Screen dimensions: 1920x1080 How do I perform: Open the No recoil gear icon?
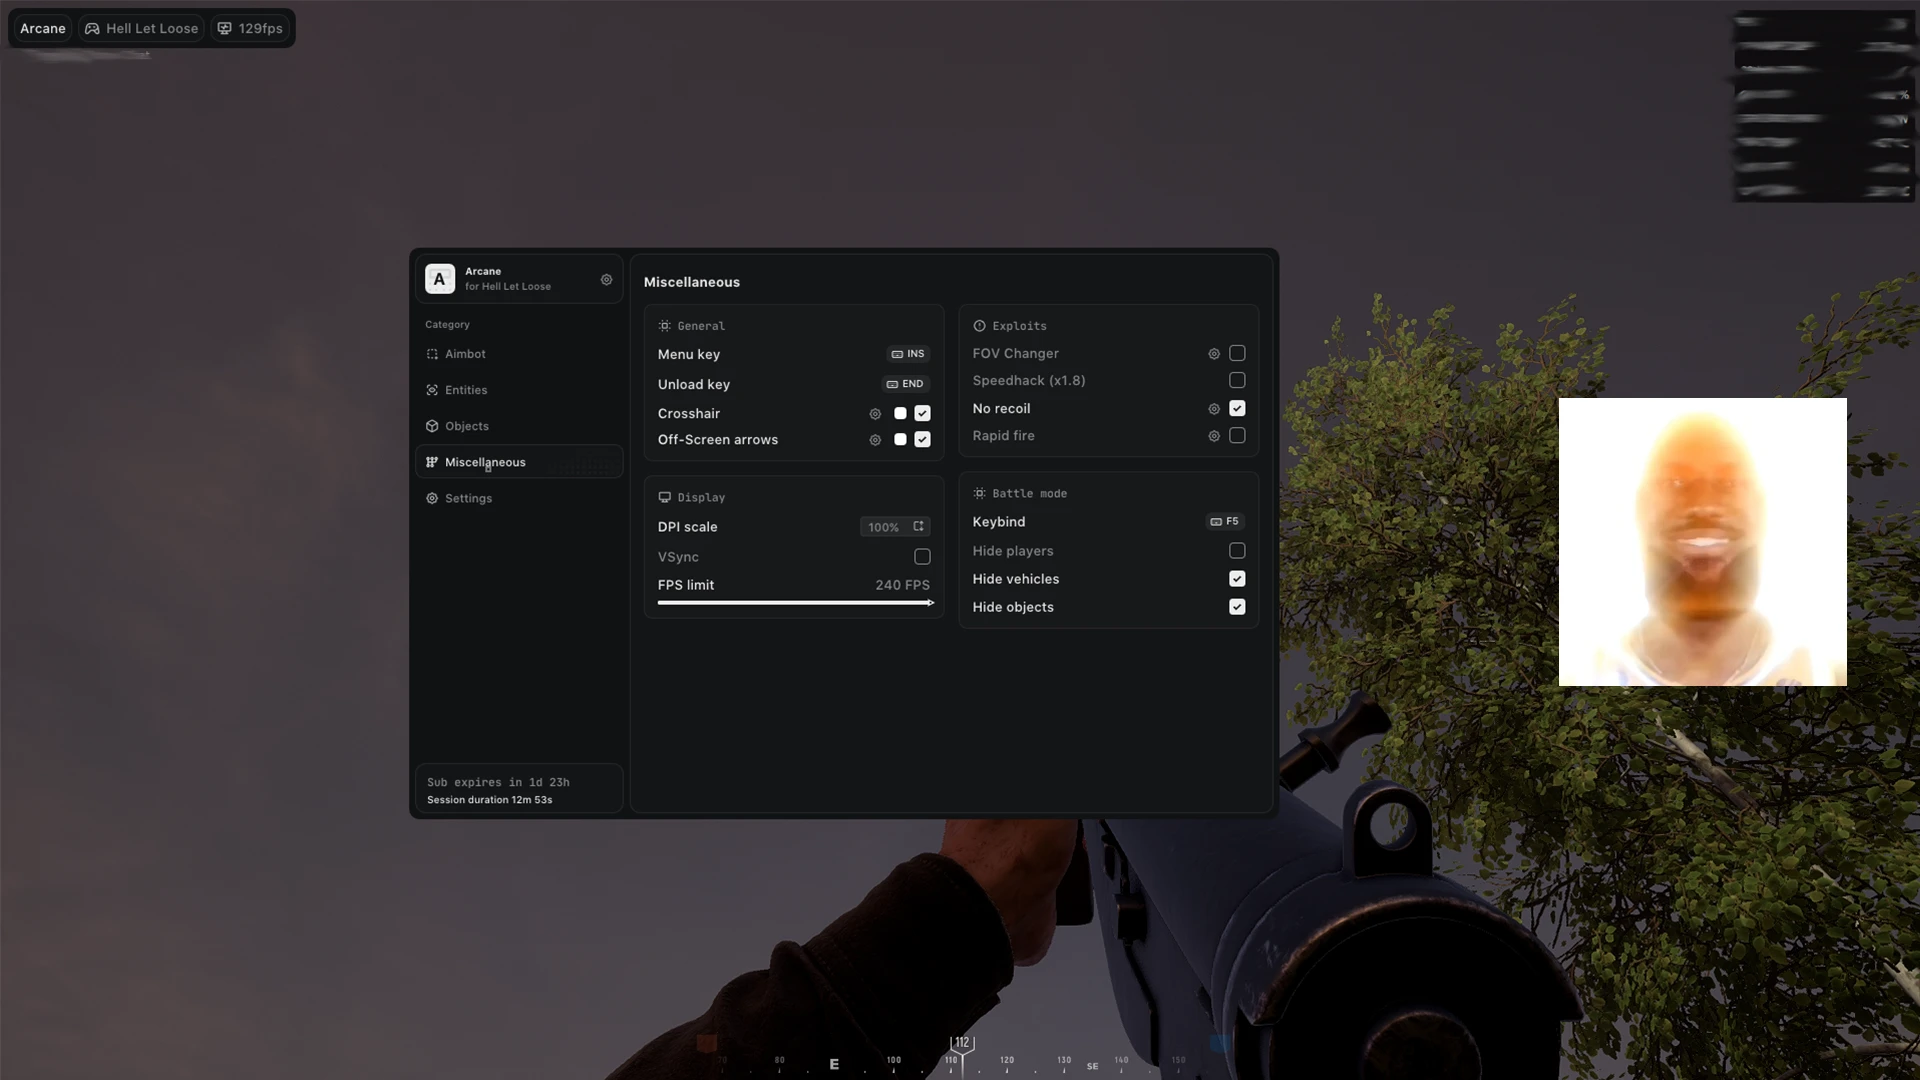click(x=1214, y=409)
